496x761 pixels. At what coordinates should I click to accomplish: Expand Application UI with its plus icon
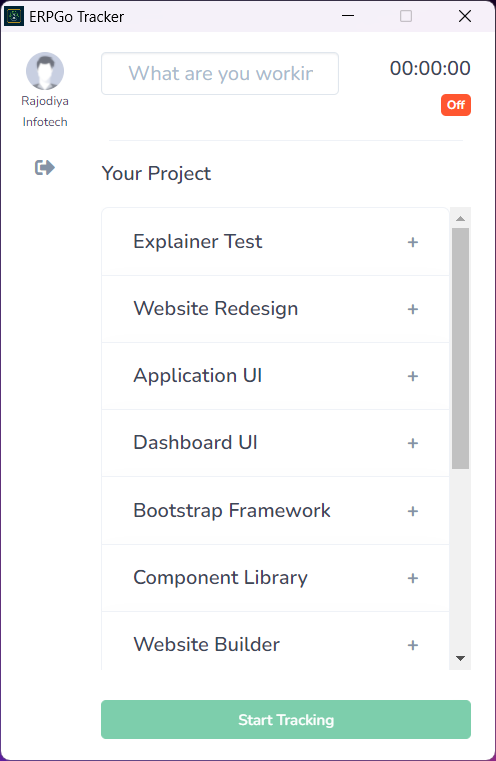pos(413,376)
